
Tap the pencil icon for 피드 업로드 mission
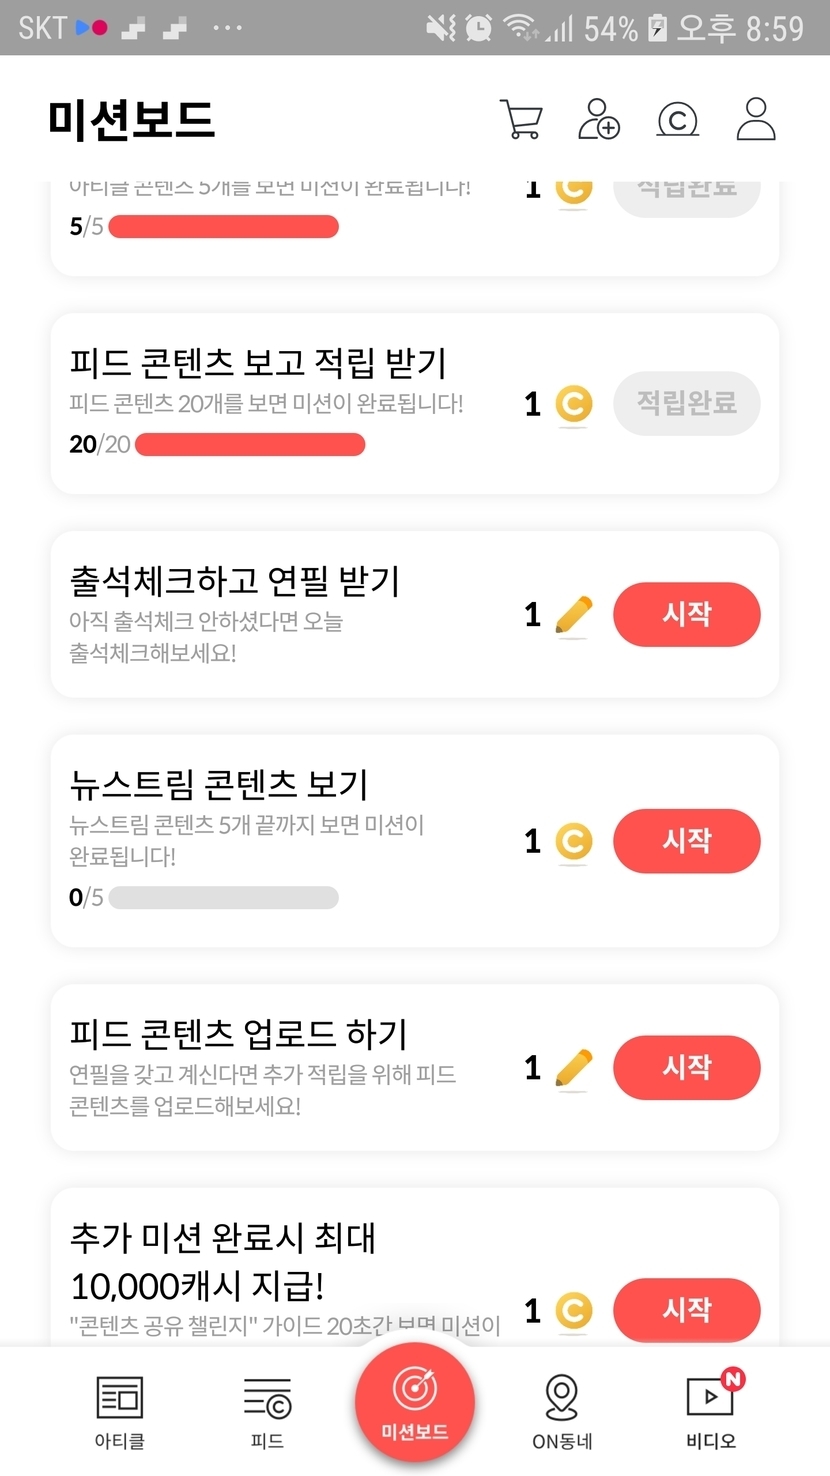(x=573, y=1068)
